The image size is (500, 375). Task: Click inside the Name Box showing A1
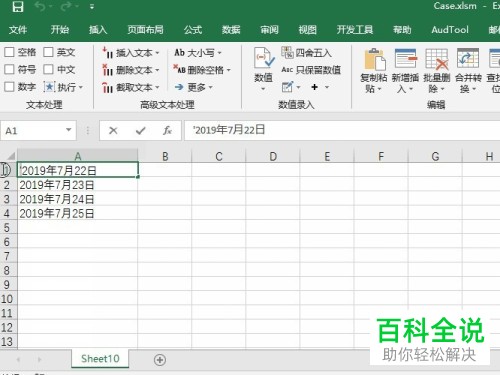click(33, 130)
